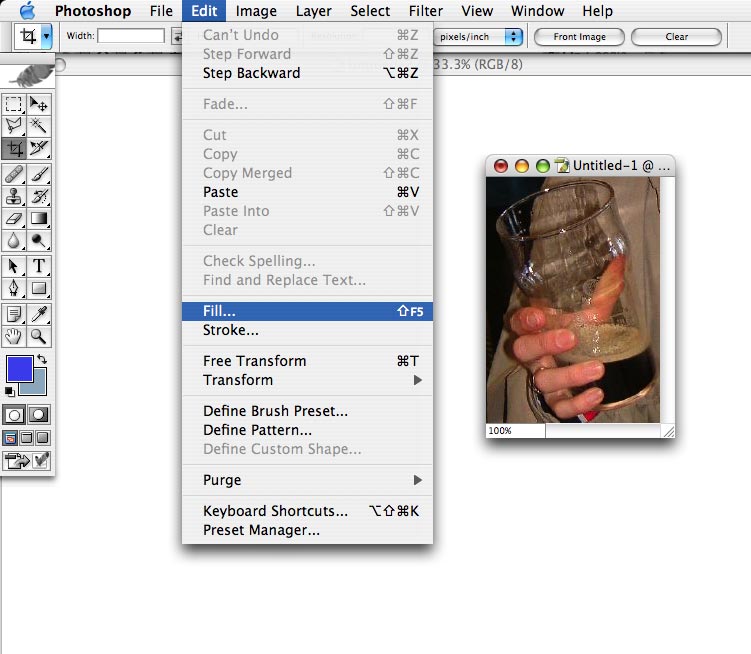Select the Slice tool
Screen dimensions: 751x654
pyautogui.click(x=39, y=149)
